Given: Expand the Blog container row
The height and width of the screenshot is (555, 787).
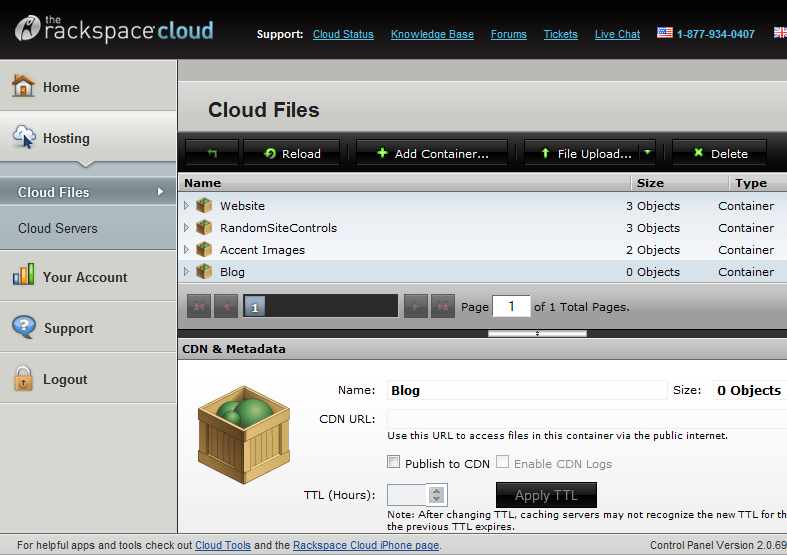Looking at the screenshot, I should coord(186,271).
